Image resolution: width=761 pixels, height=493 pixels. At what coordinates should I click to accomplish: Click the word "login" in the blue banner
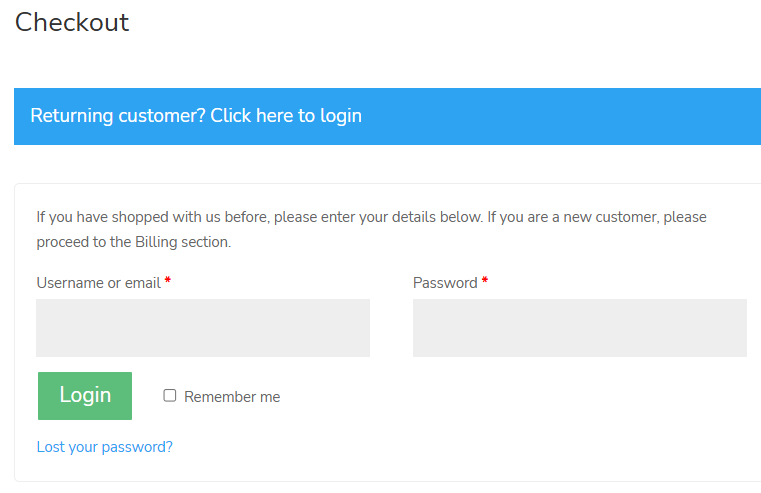pos(341,116)
